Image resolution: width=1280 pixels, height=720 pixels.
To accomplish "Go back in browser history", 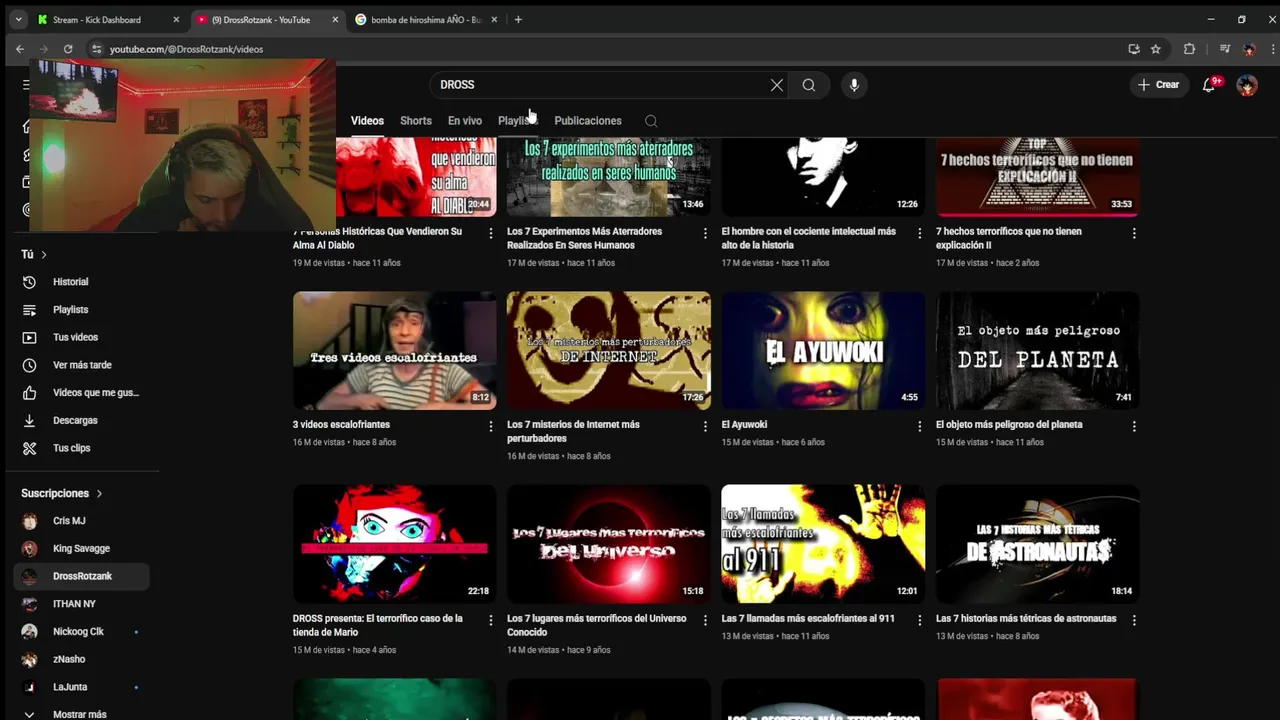I will pyautogui.click(x=20, y=49).
